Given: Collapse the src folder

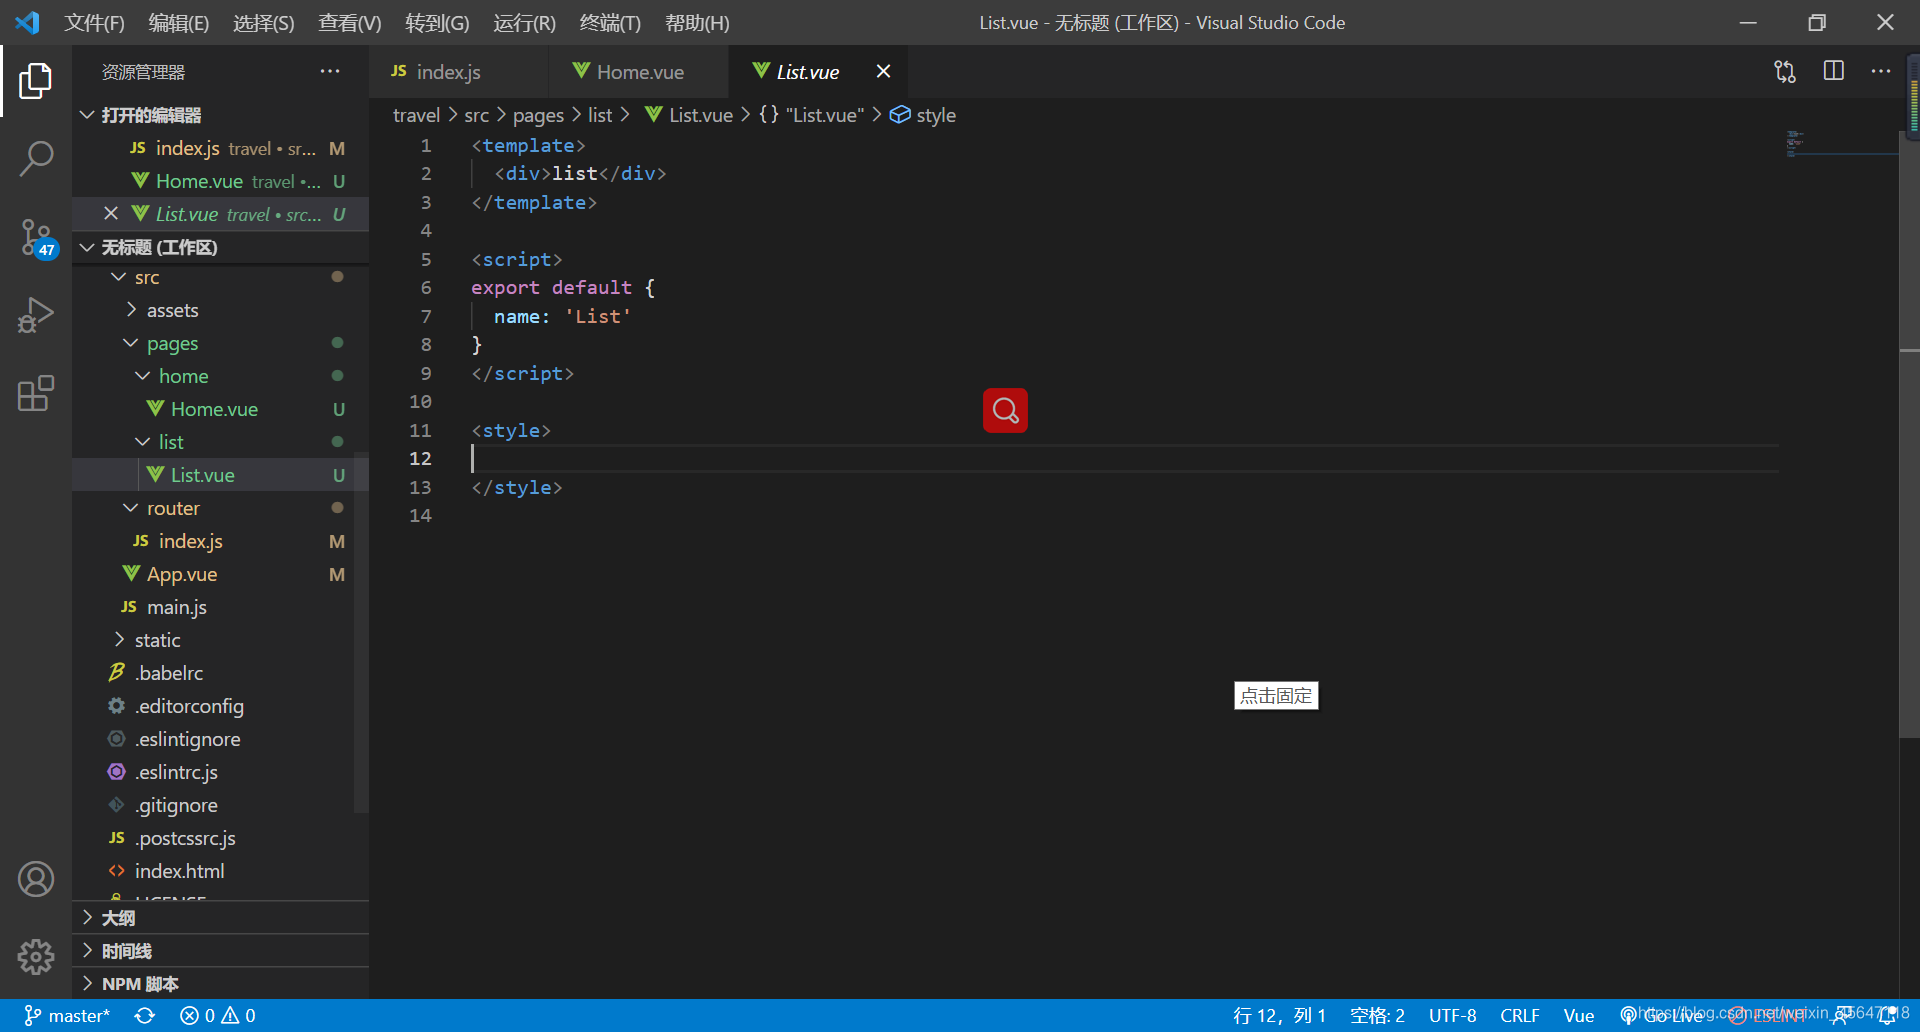Looking at the screenshot, I should (x=220, y=277).
